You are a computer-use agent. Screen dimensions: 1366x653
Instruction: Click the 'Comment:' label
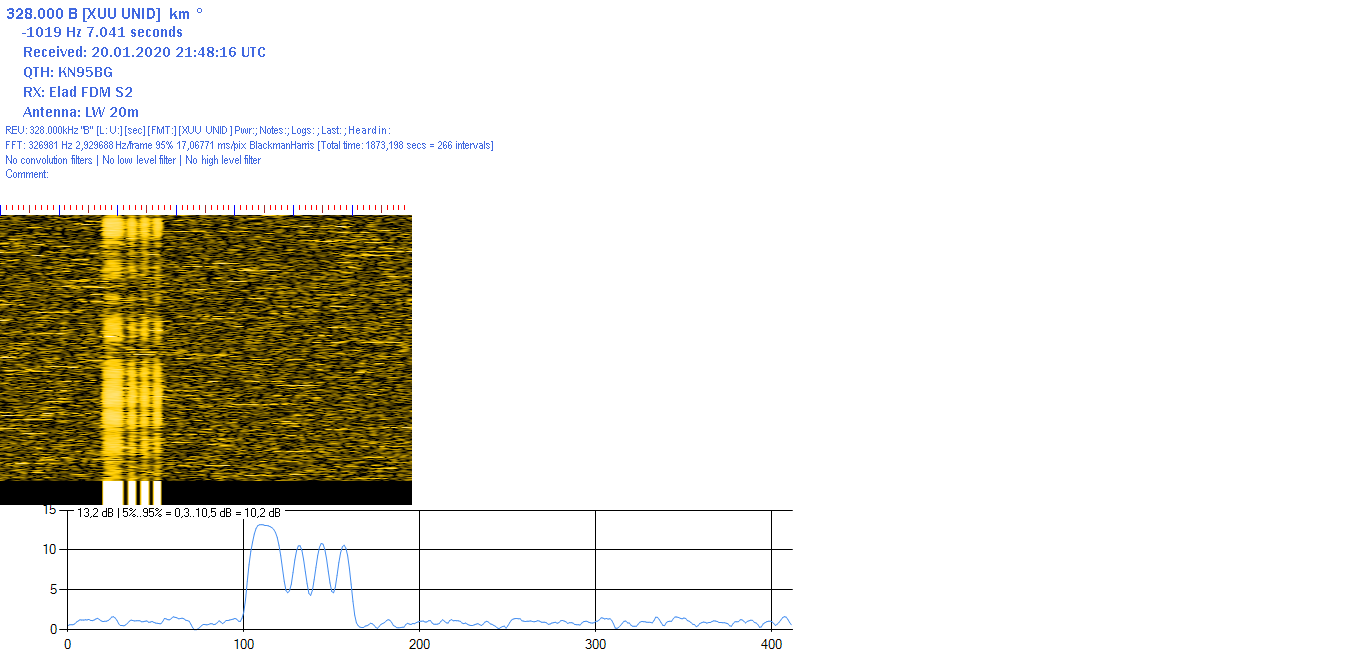pyautogui.click(x=27, y=174)
